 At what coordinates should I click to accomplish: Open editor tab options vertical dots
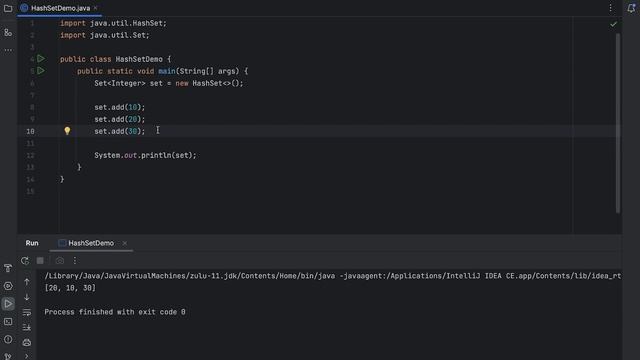pyautogui.click(x=611, y=8)
